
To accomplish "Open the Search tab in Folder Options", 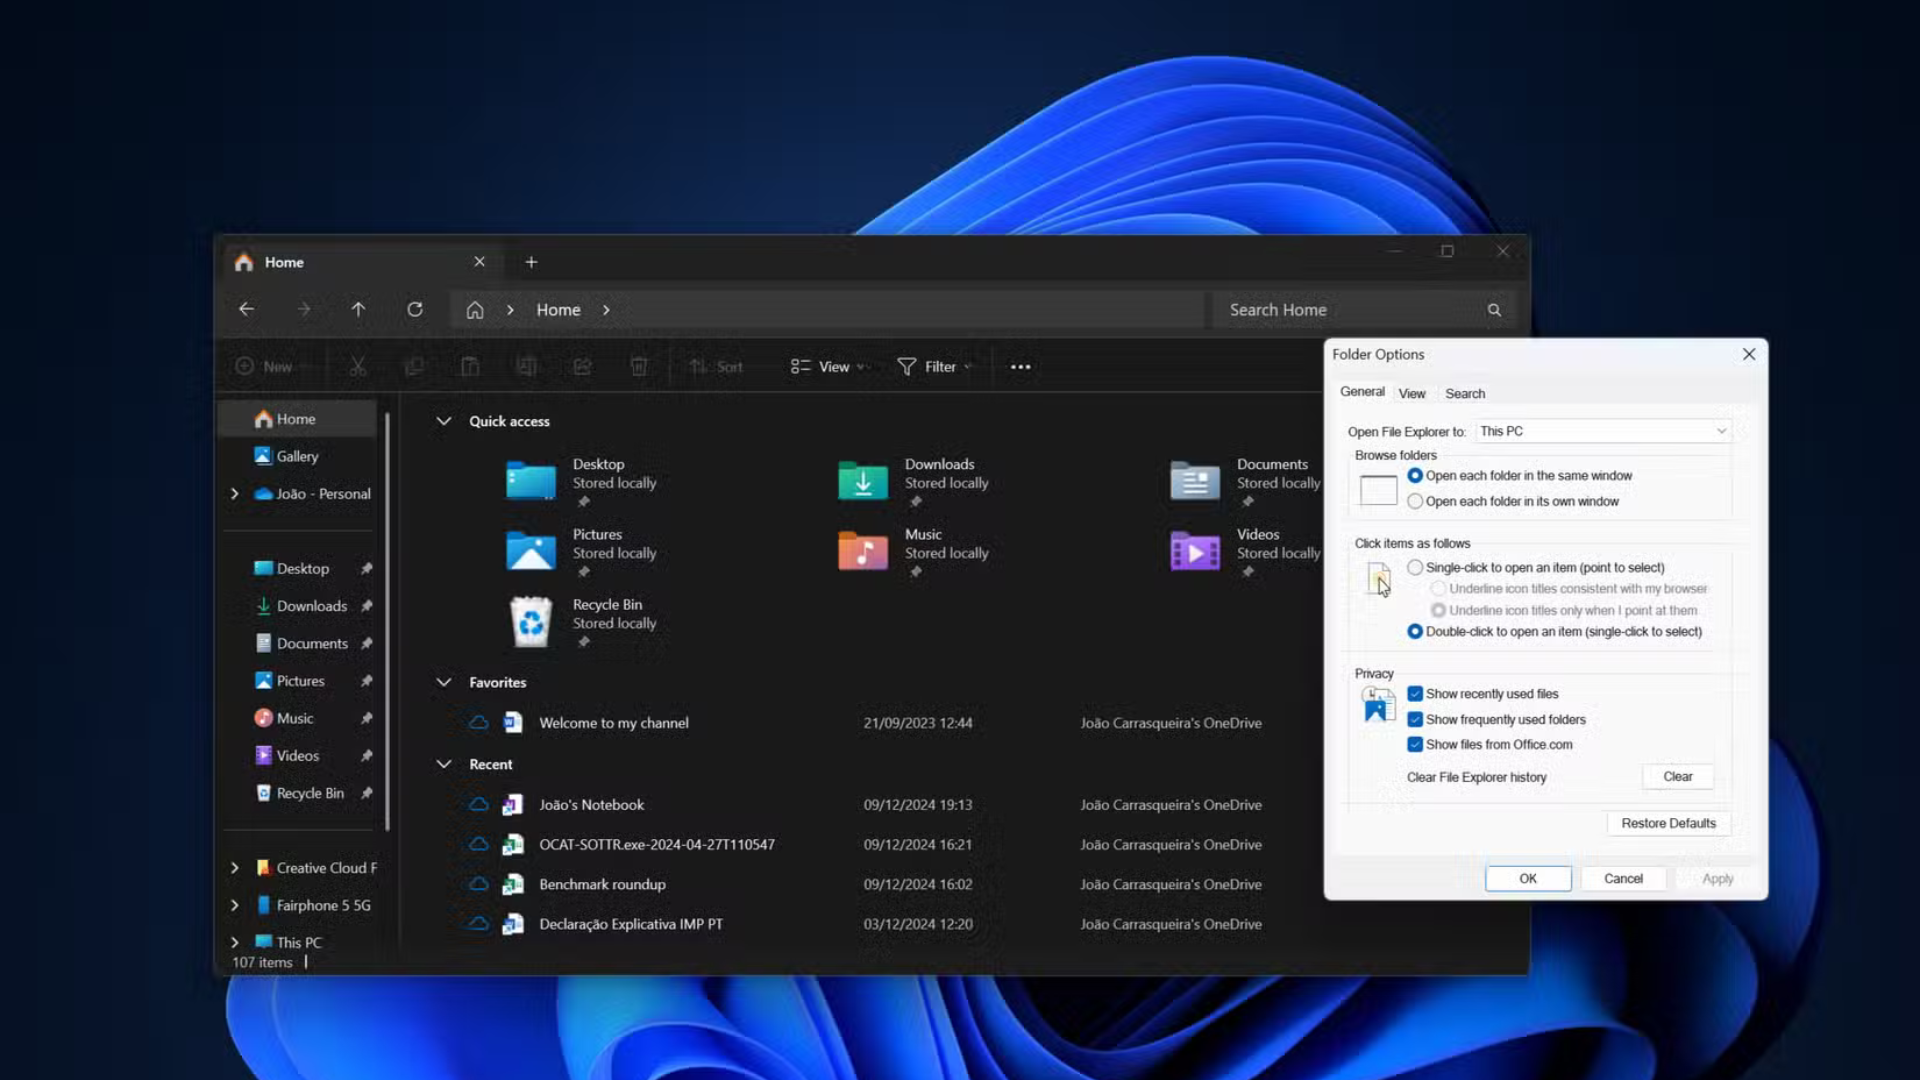I will point(1464,392).
